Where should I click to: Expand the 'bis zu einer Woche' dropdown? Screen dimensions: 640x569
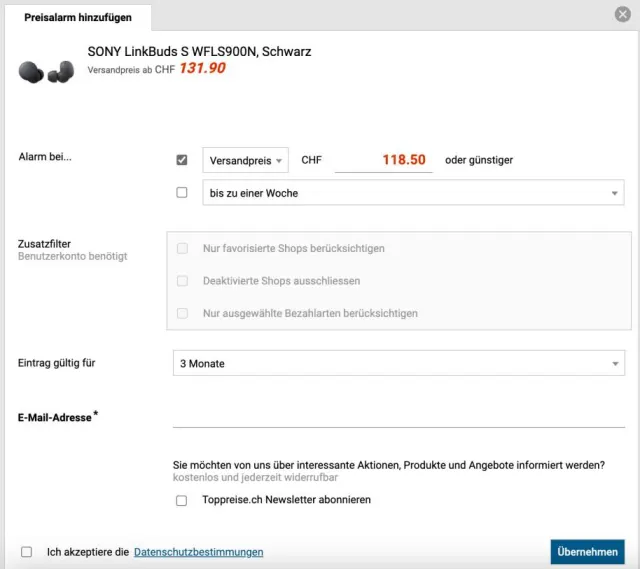(413, 193)
